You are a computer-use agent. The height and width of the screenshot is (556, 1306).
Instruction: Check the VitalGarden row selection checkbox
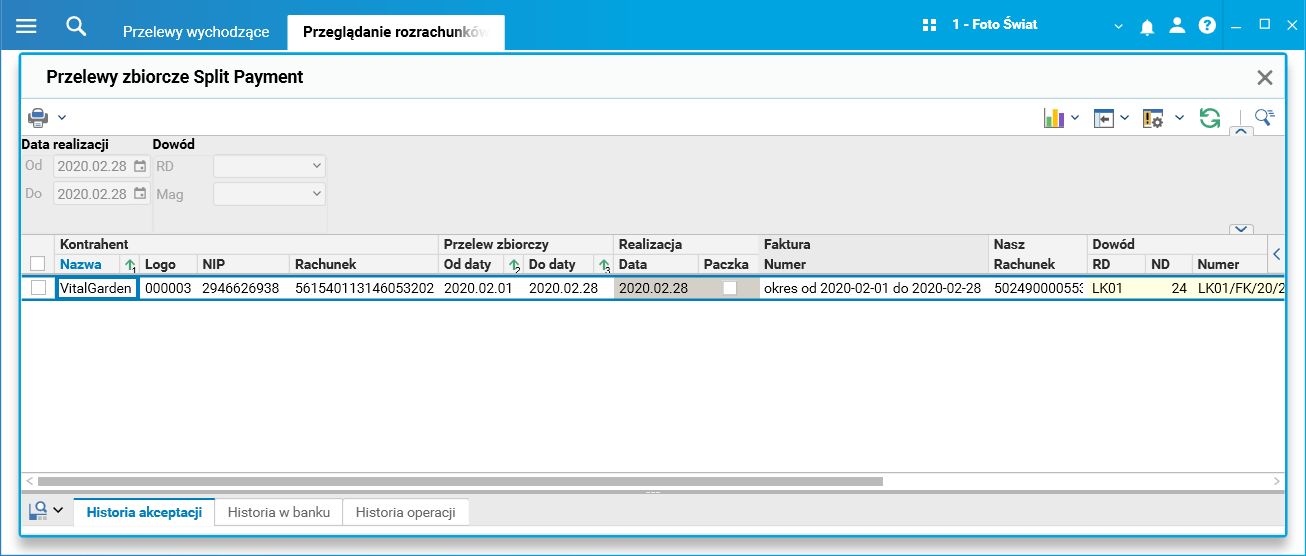tap(38, 288)
